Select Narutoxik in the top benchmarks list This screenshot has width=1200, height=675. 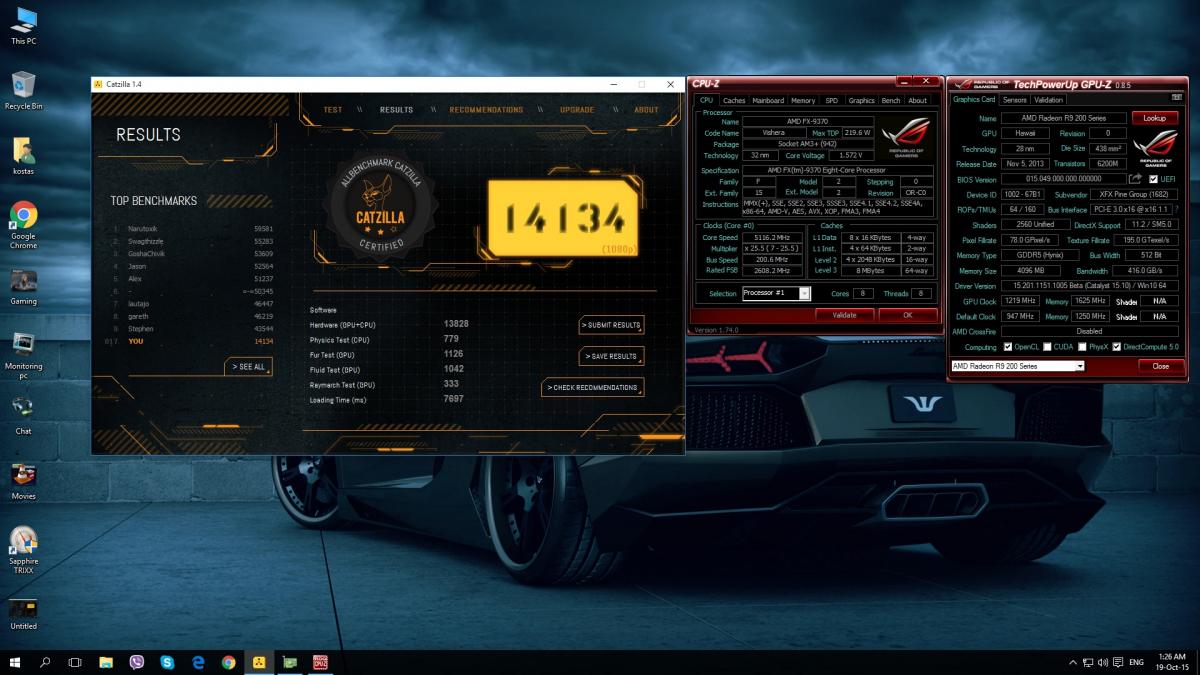tap(192, 229)
